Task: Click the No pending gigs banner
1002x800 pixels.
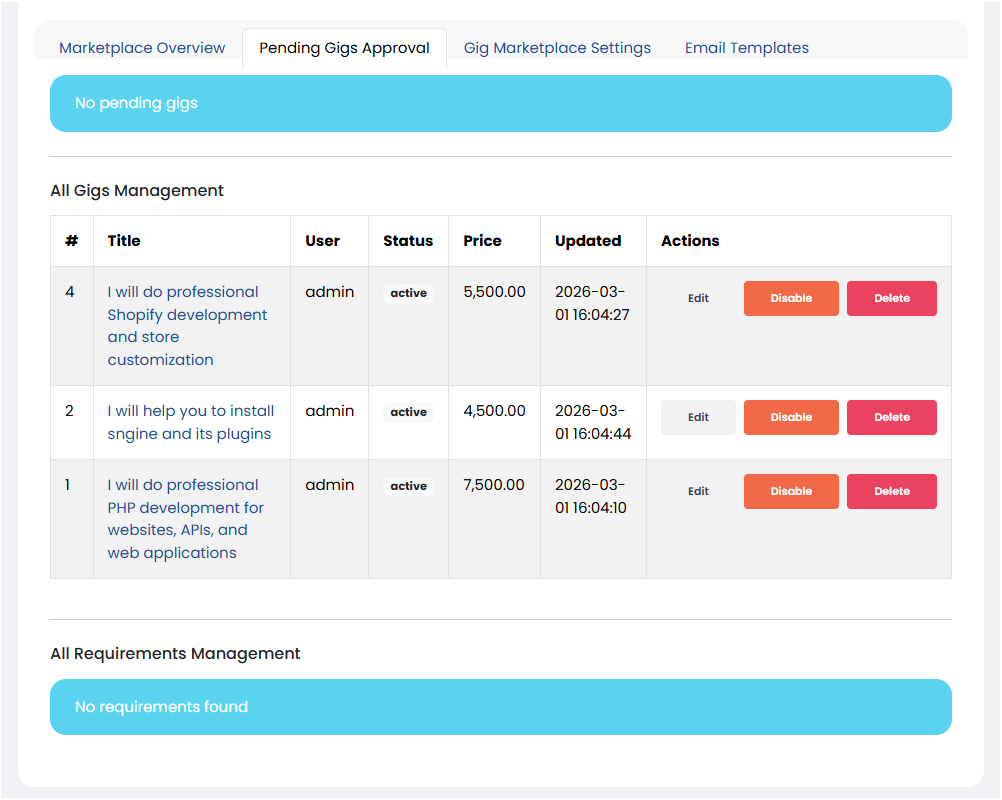Action: point(500,103)
